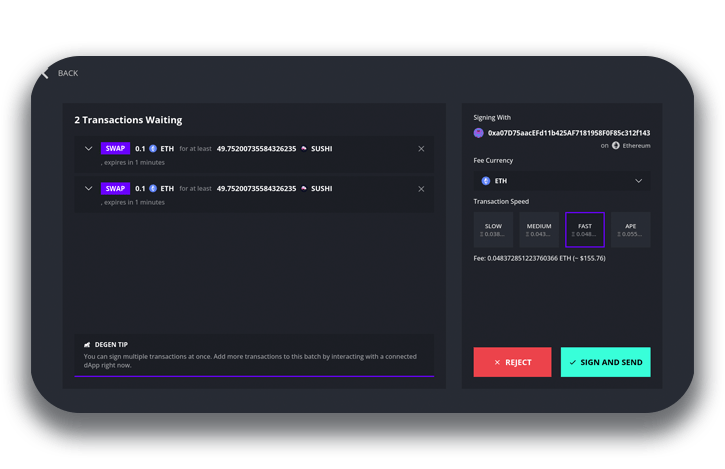This screenshot has height=469, width=725.
Task: Select the APE transaction speed
Action: pyautogui.click(x=631, y=229)
